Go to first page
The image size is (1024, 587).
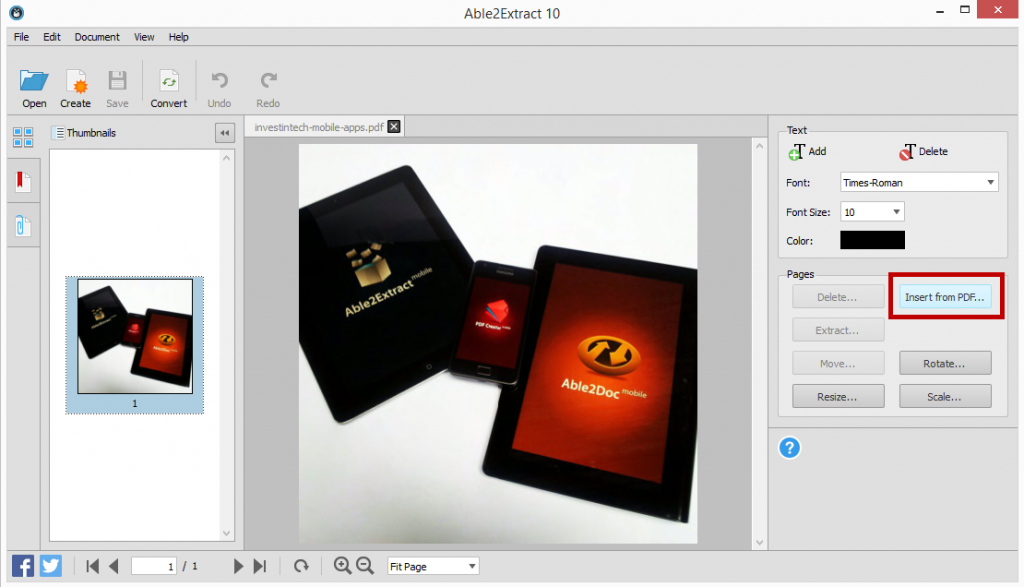pos(93,566)
